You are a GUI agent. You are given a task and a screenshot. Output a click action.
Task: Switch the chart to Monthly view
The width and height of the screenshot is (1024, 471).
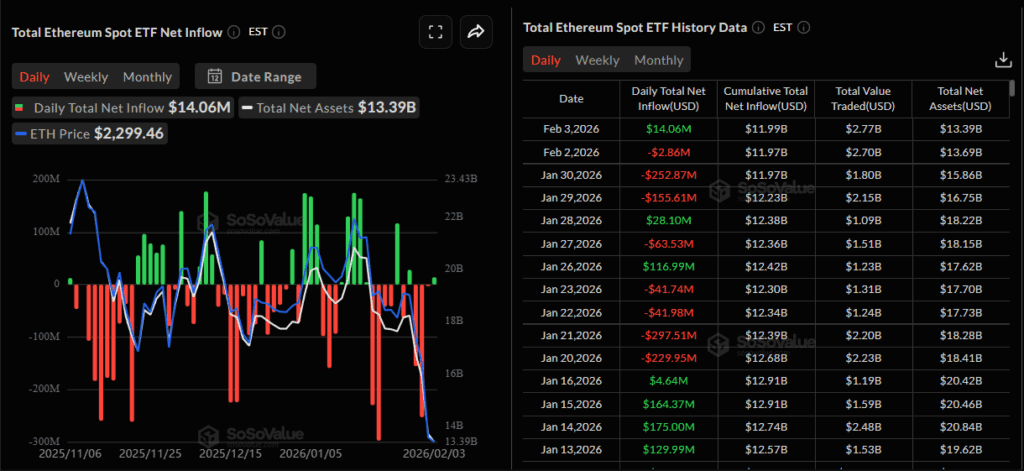[x=147, y=76]
